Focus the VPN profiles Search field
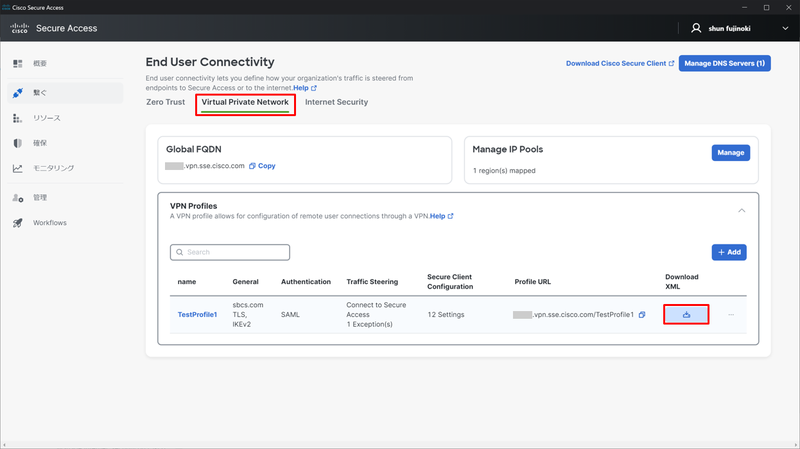This screenshot has height=449, width=800. pos(230,252)
